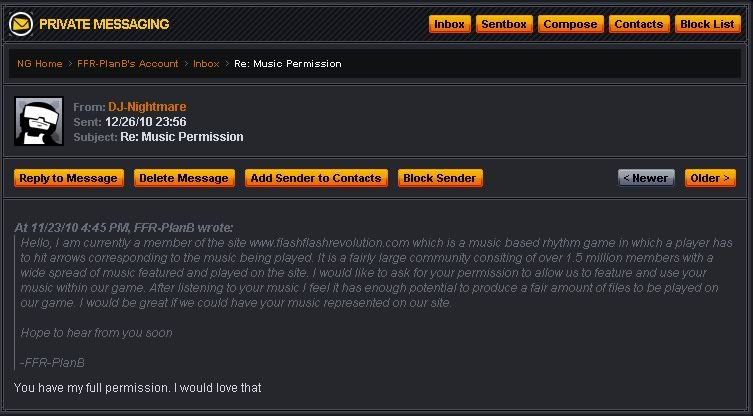Click the envelope Private Messaging icon
This screenshot has height=416, width=753.
click(21, 24)
